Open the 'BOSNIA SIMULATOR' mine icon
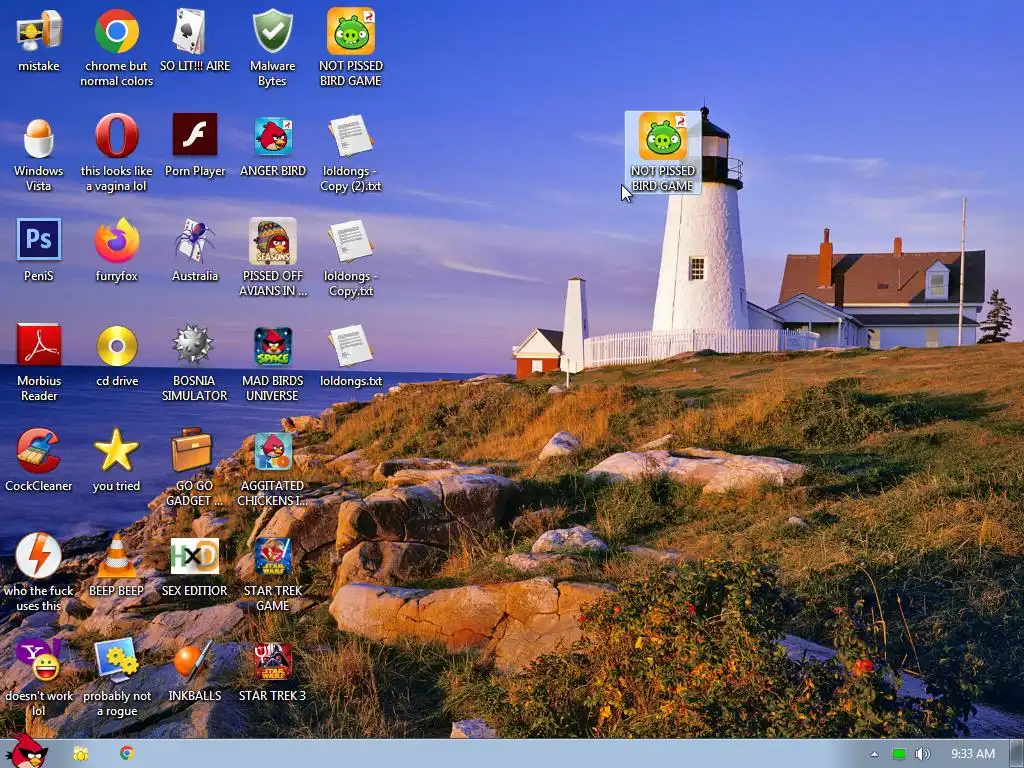Image resolution: width=1024 pixels, height=768 pixels. (x=195, y=345)
